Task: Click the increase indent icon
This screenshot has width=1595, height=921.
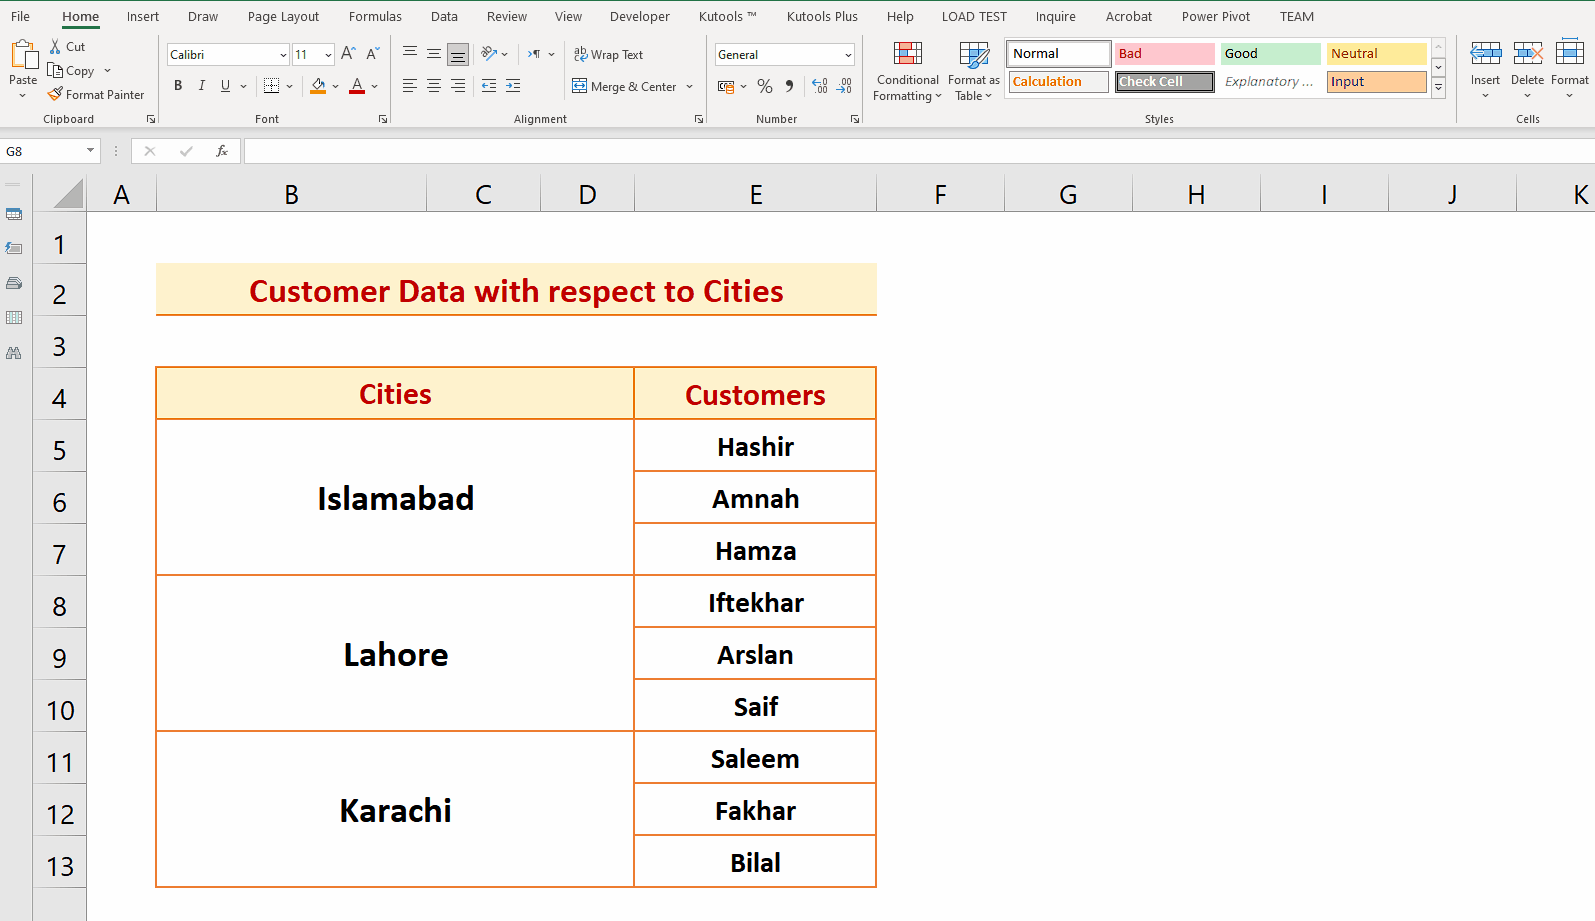Action: click(513, 86)
